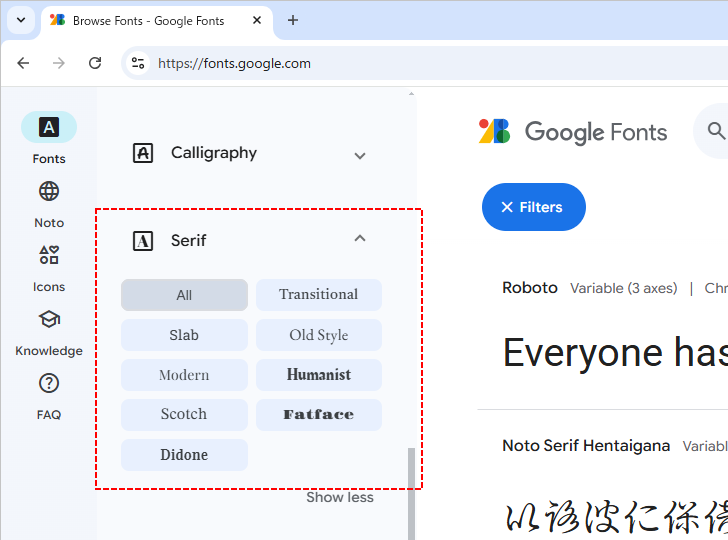The width and height of the screenshot is (728, 540).
Task: Reload the page
Action: [95, 63]
